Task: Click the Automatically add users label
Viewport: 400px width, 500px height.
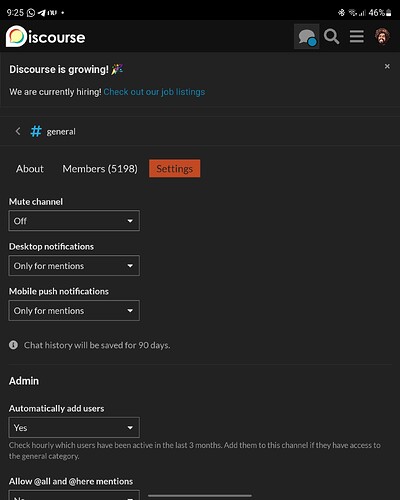Action: coord(56,408)
